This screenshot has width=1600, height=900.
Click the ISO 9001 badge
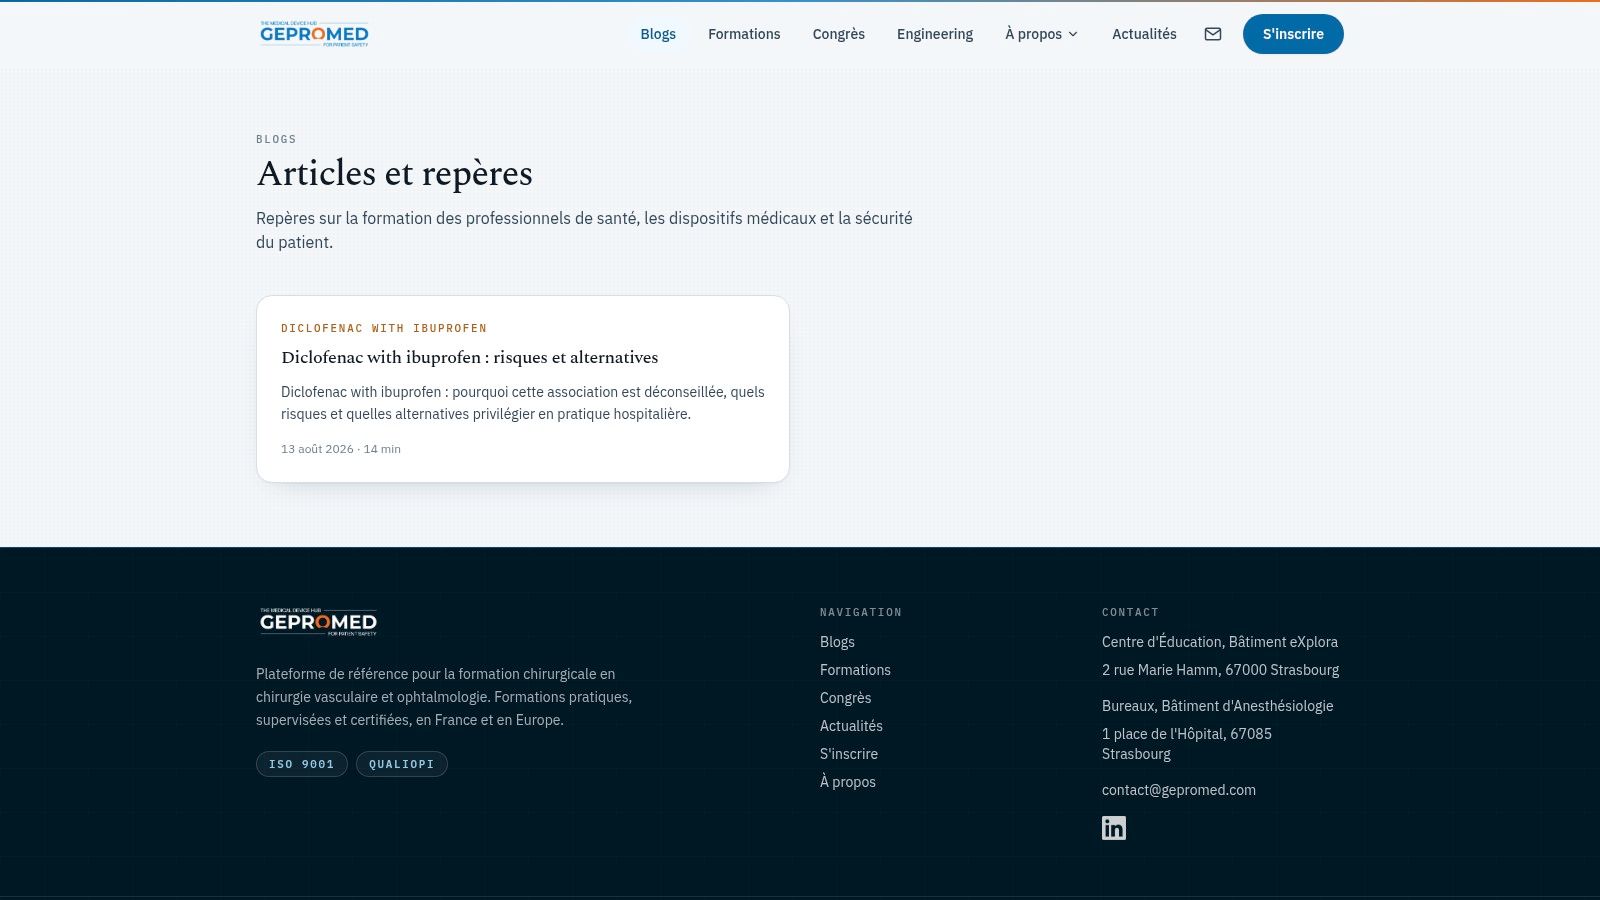tap(302, 764)
